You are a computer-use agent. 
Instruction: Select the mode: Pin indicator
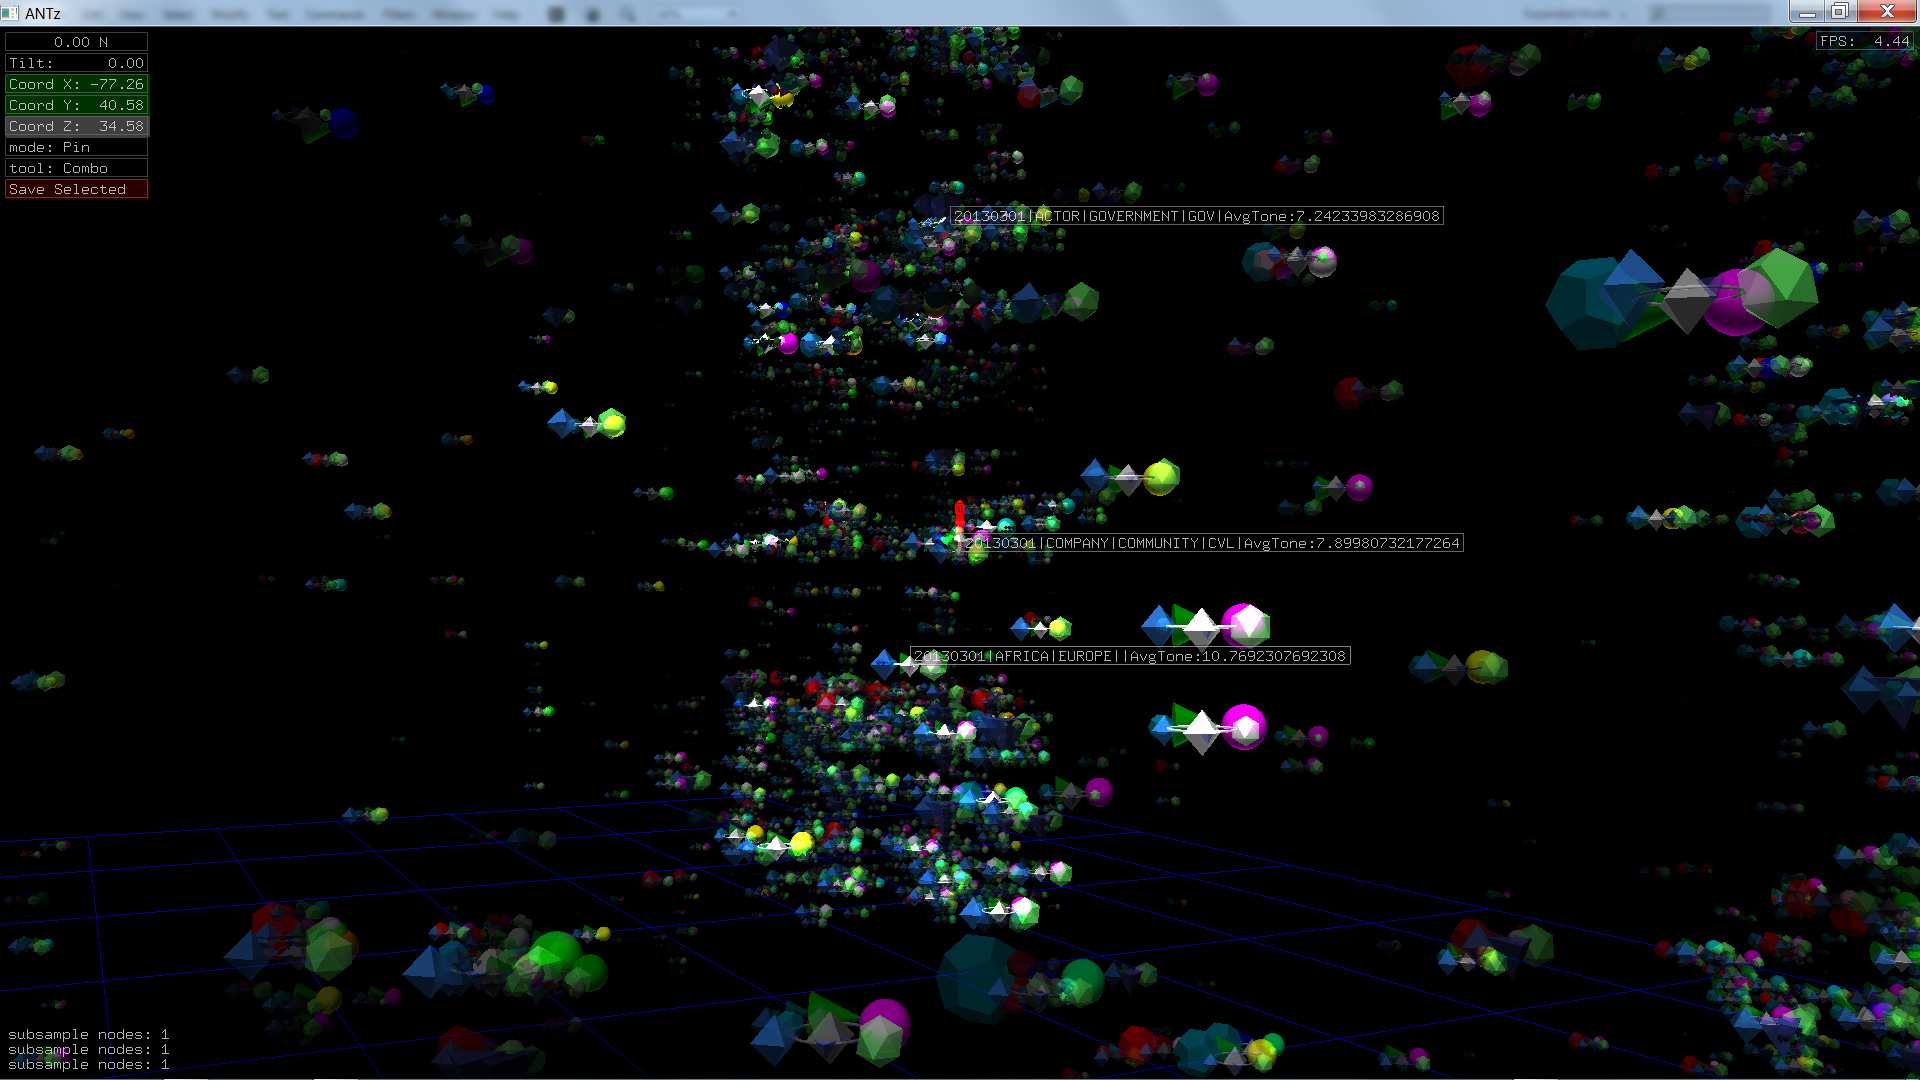[76, 147]
